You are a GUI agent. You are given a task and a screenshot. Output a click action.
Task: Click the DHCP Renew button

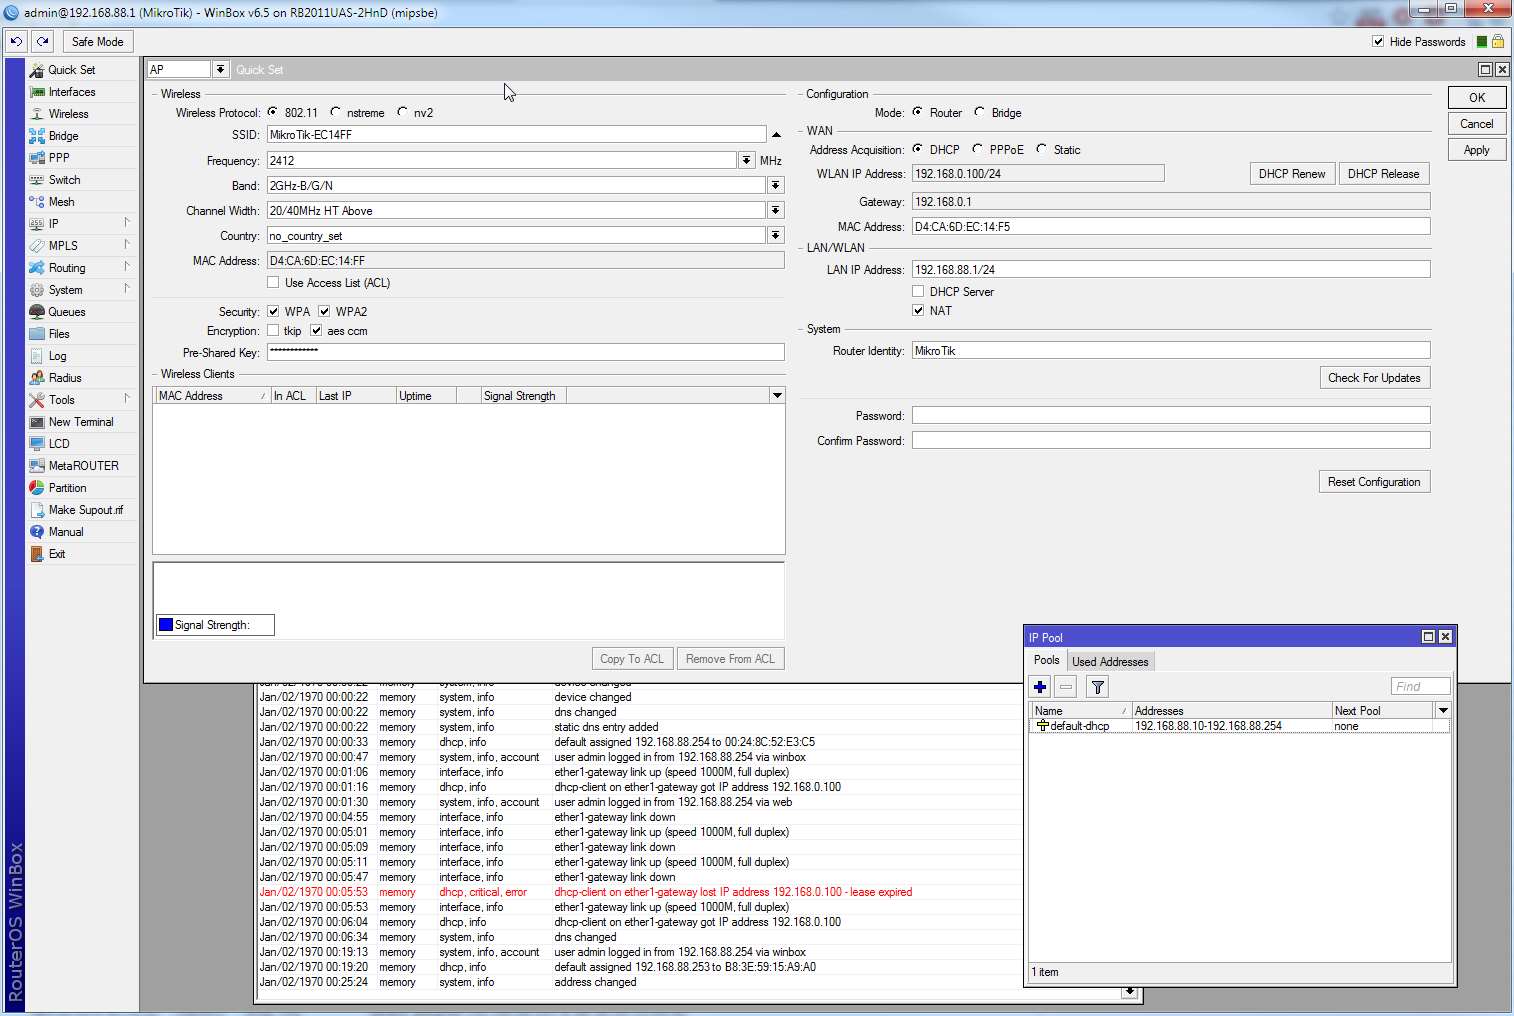1292,173
